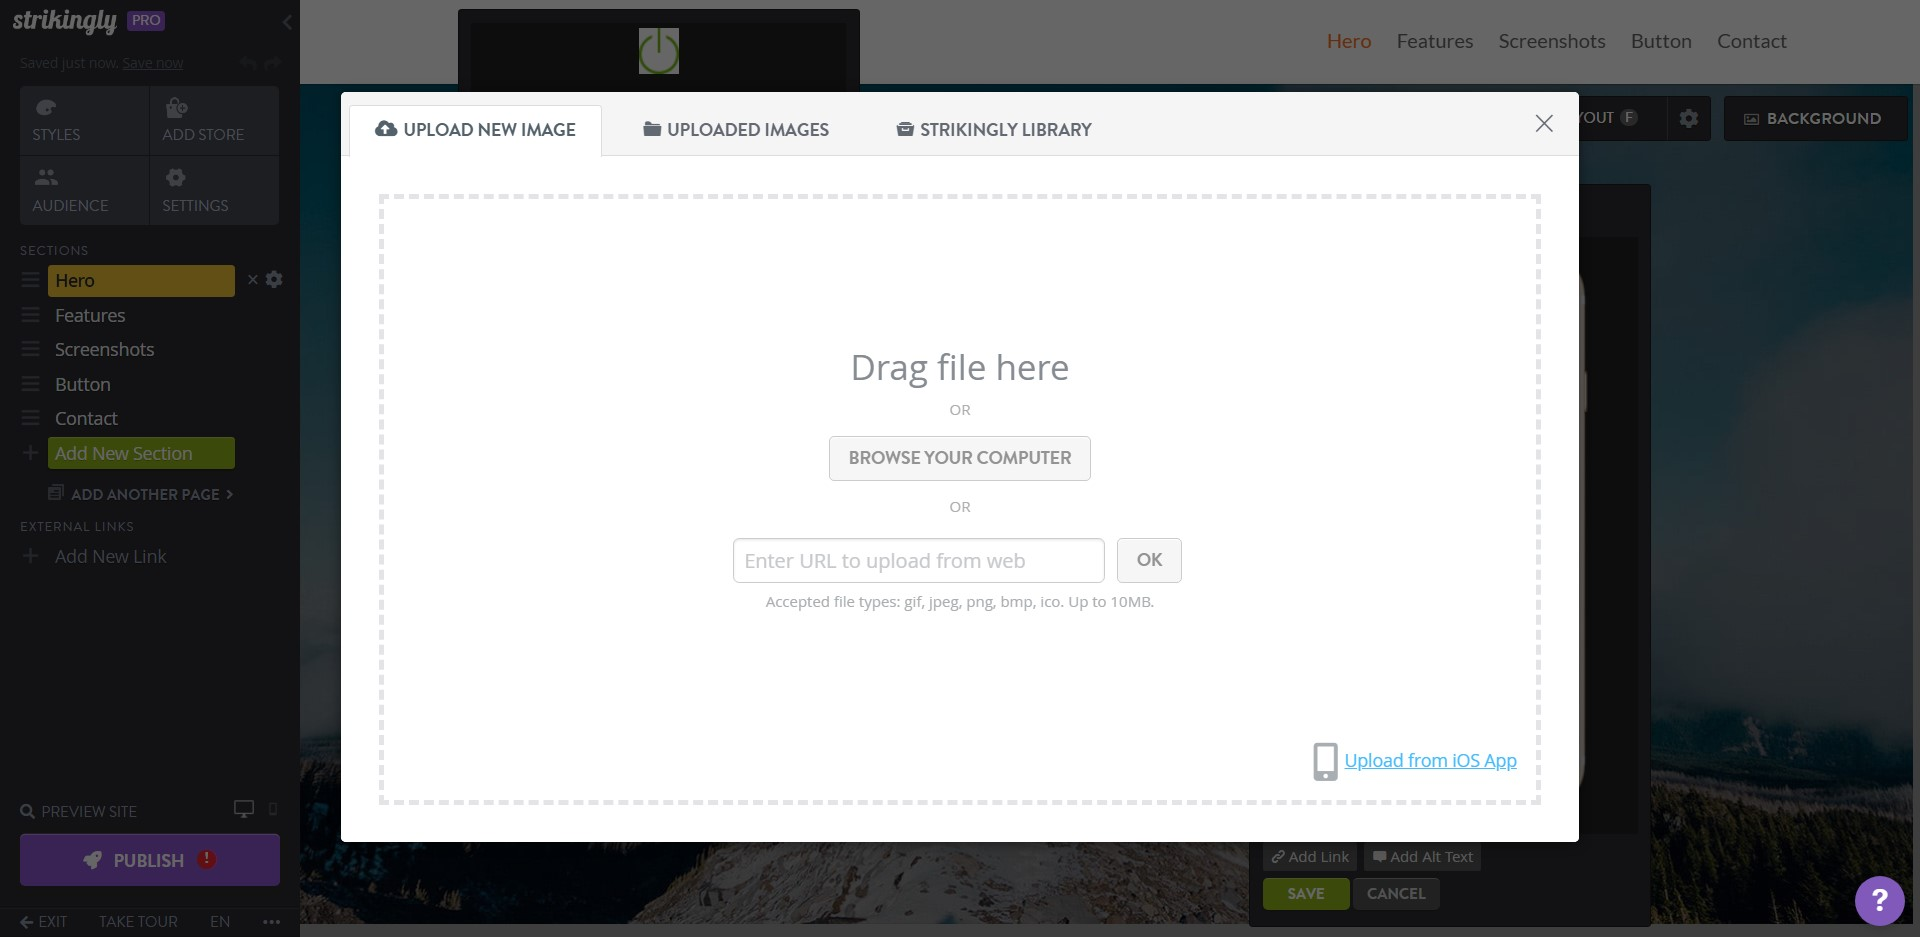Collapse the left editor sidebar
The image size is (1920, 937).
(288, 22)
